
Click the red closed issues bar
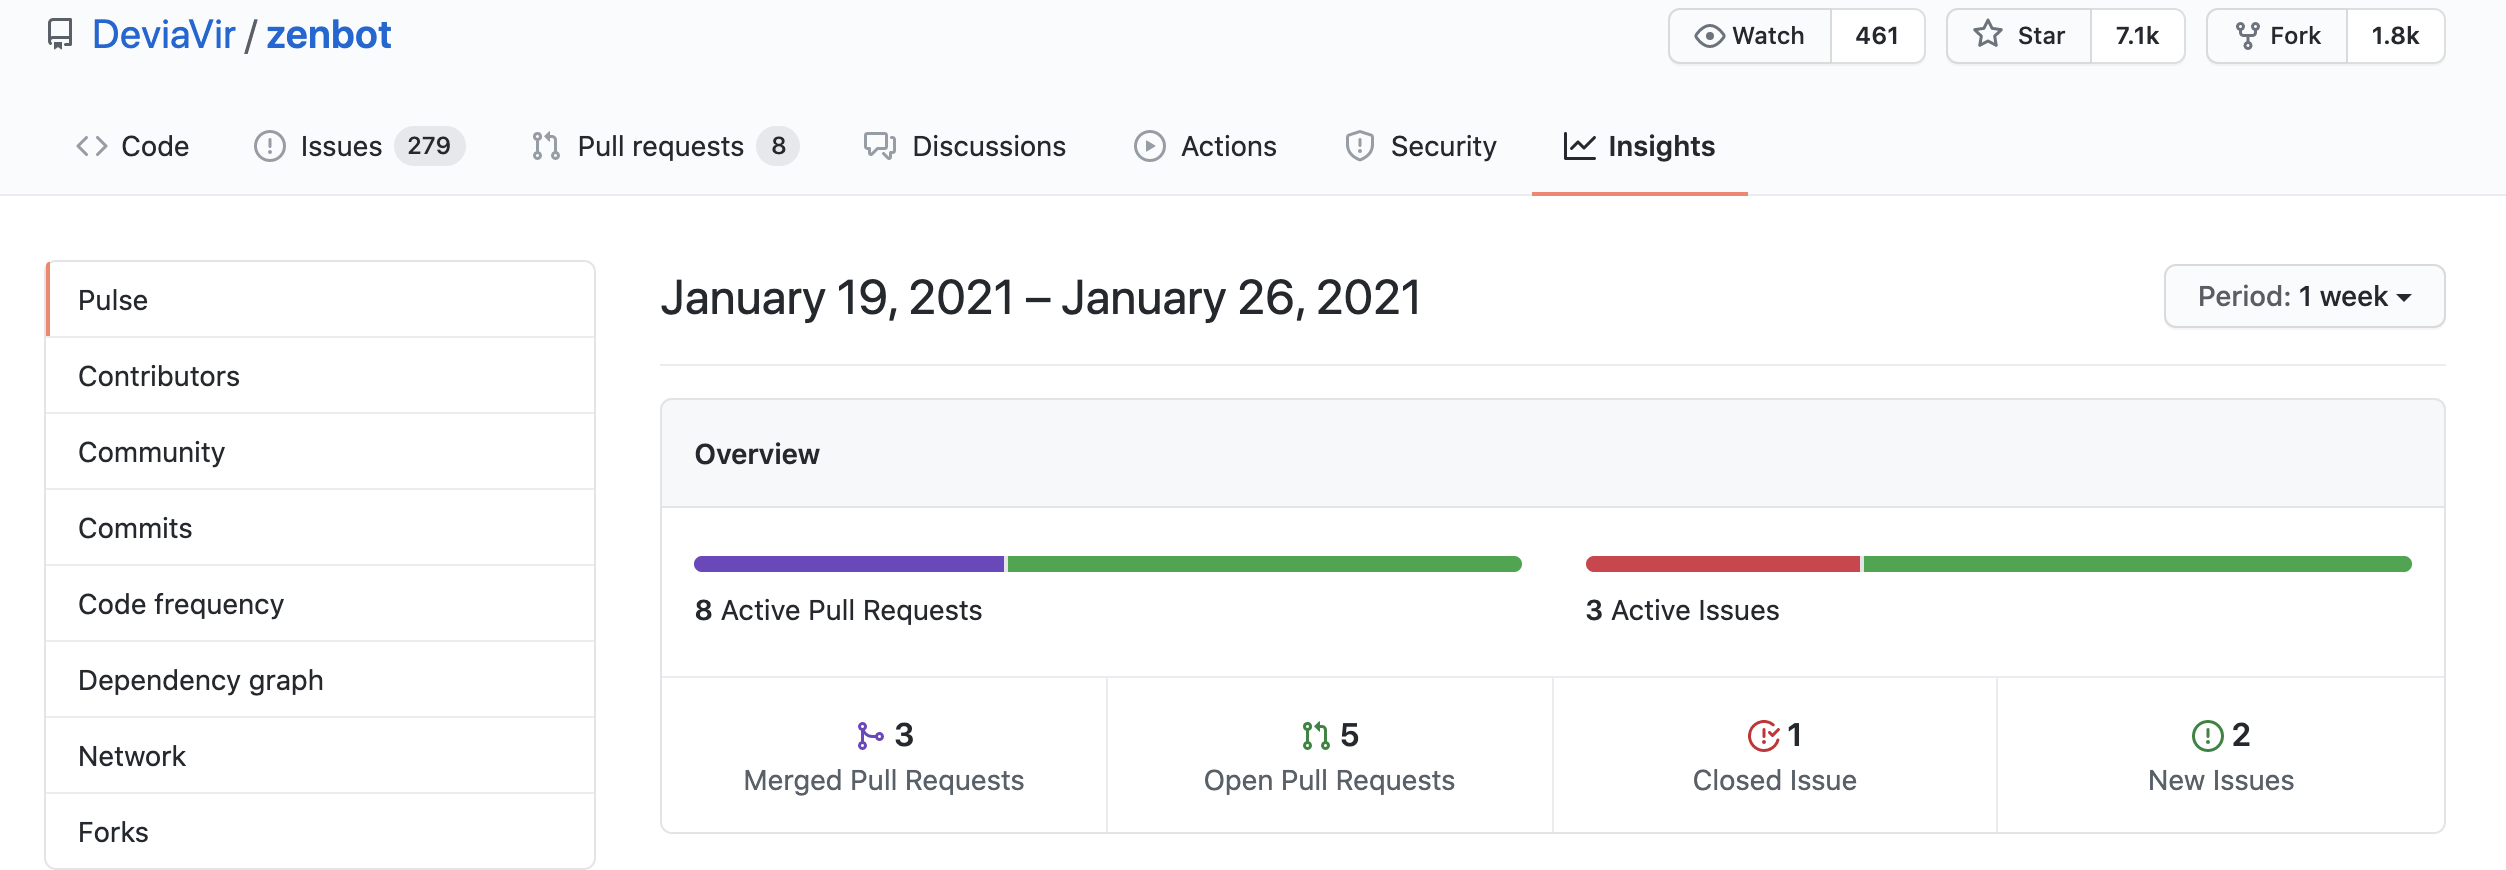(1722, 564)
